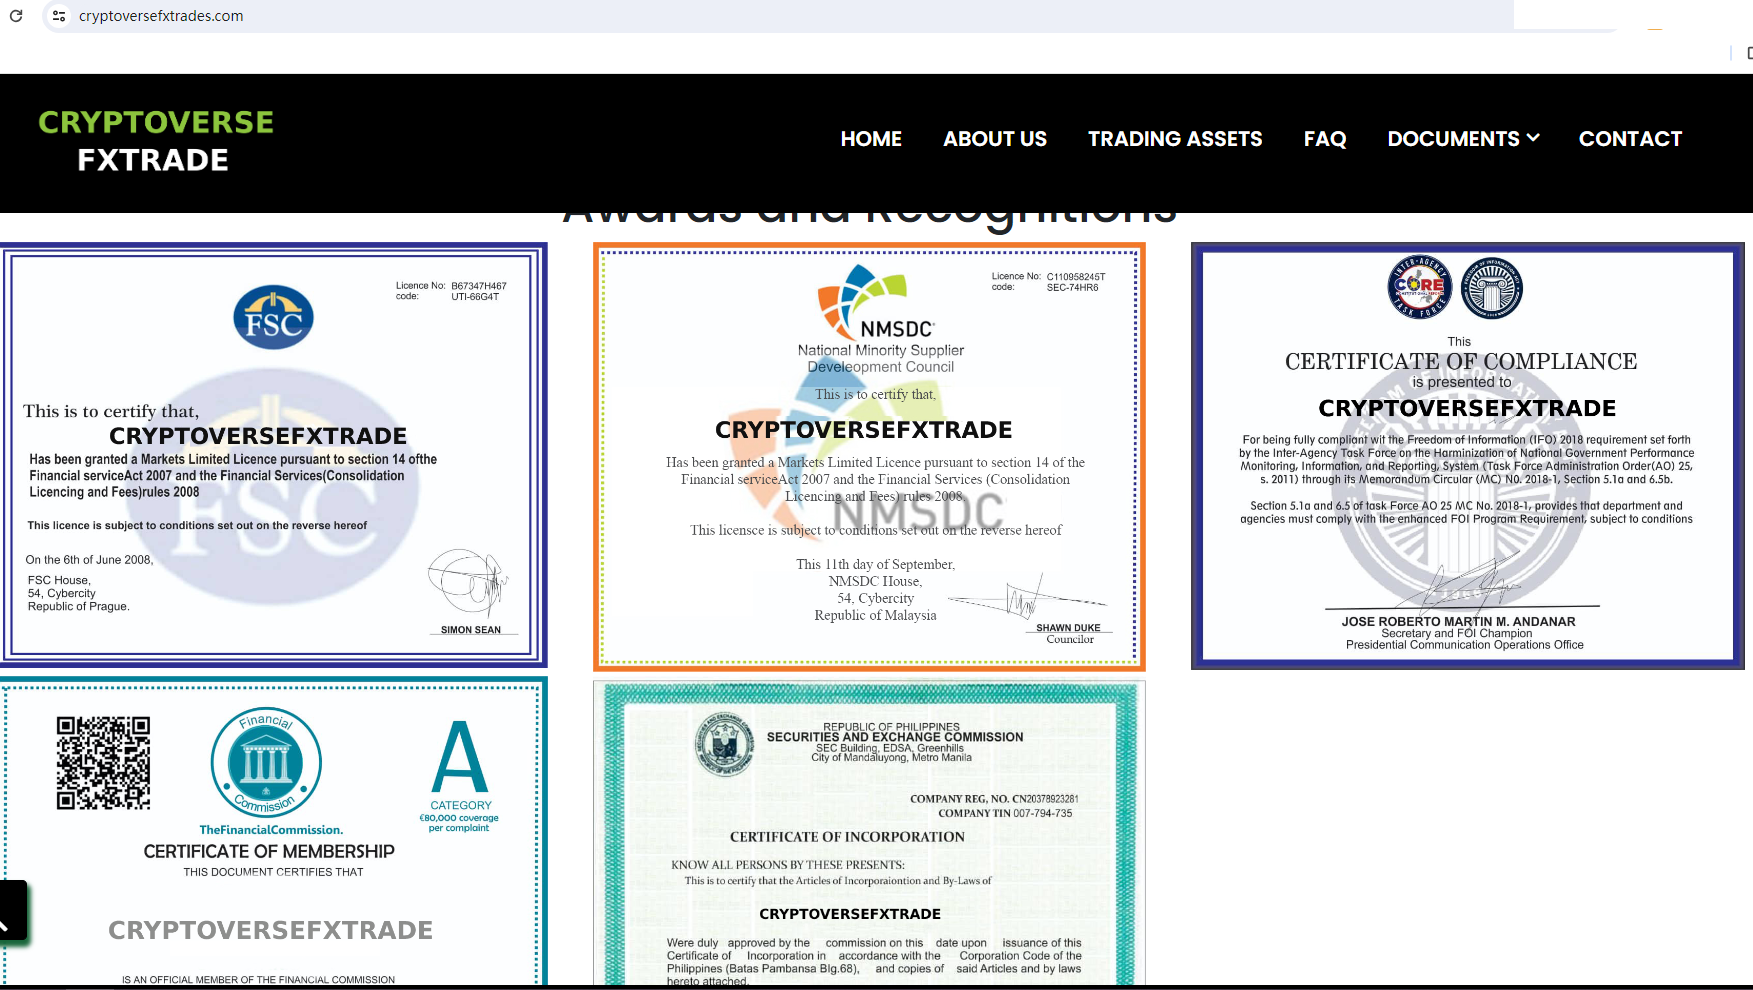Click the round blue seal beside CORE
This screenshot has width=1753, height=990.
(1491, 287)
